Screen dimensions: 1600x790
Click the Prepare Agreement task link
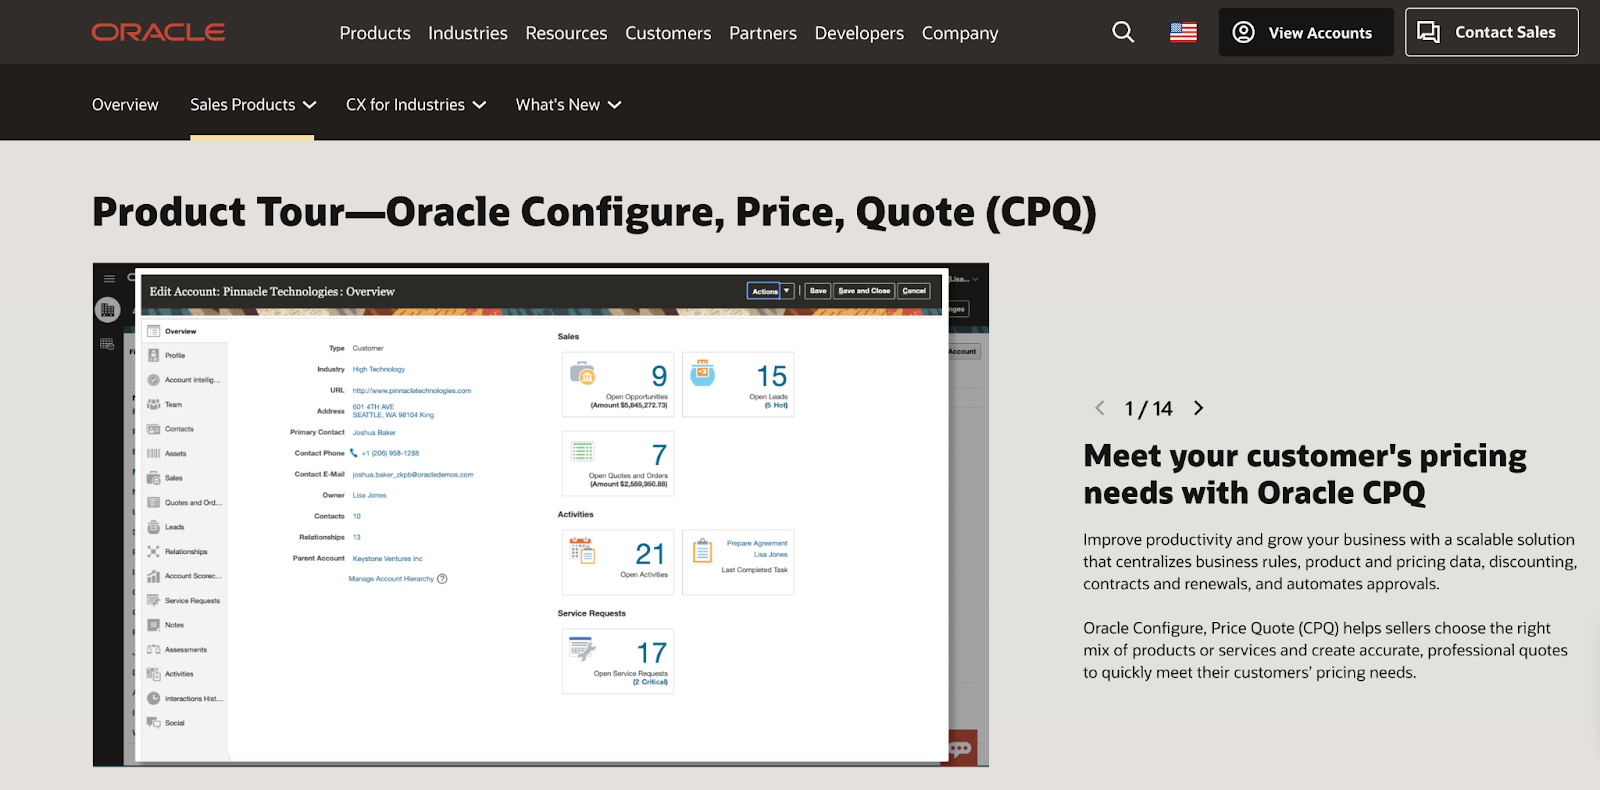757,543
